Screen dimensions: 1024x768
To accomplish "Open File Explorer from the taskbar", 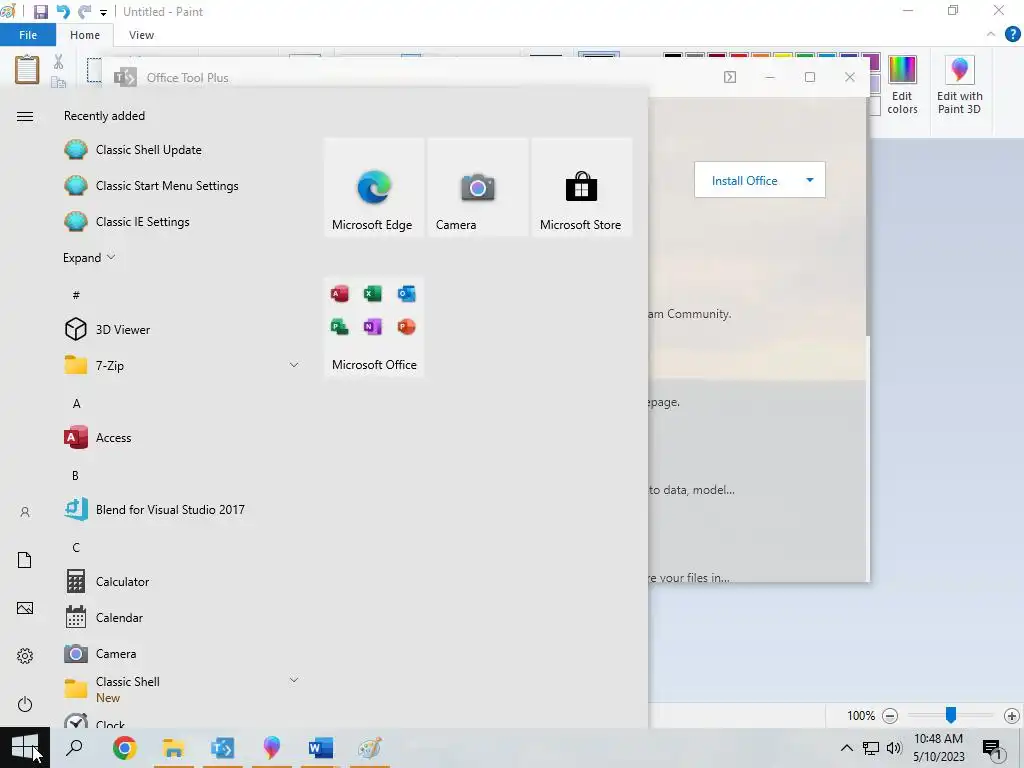I will (x=173, y=748).
